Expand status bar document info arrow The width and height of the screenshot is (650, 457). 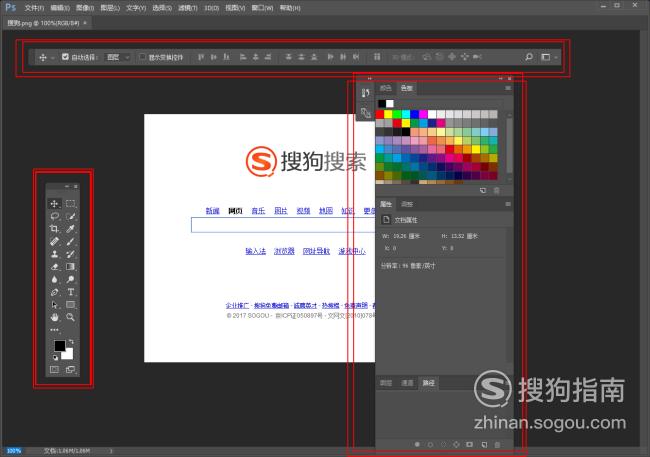(111, 450)
